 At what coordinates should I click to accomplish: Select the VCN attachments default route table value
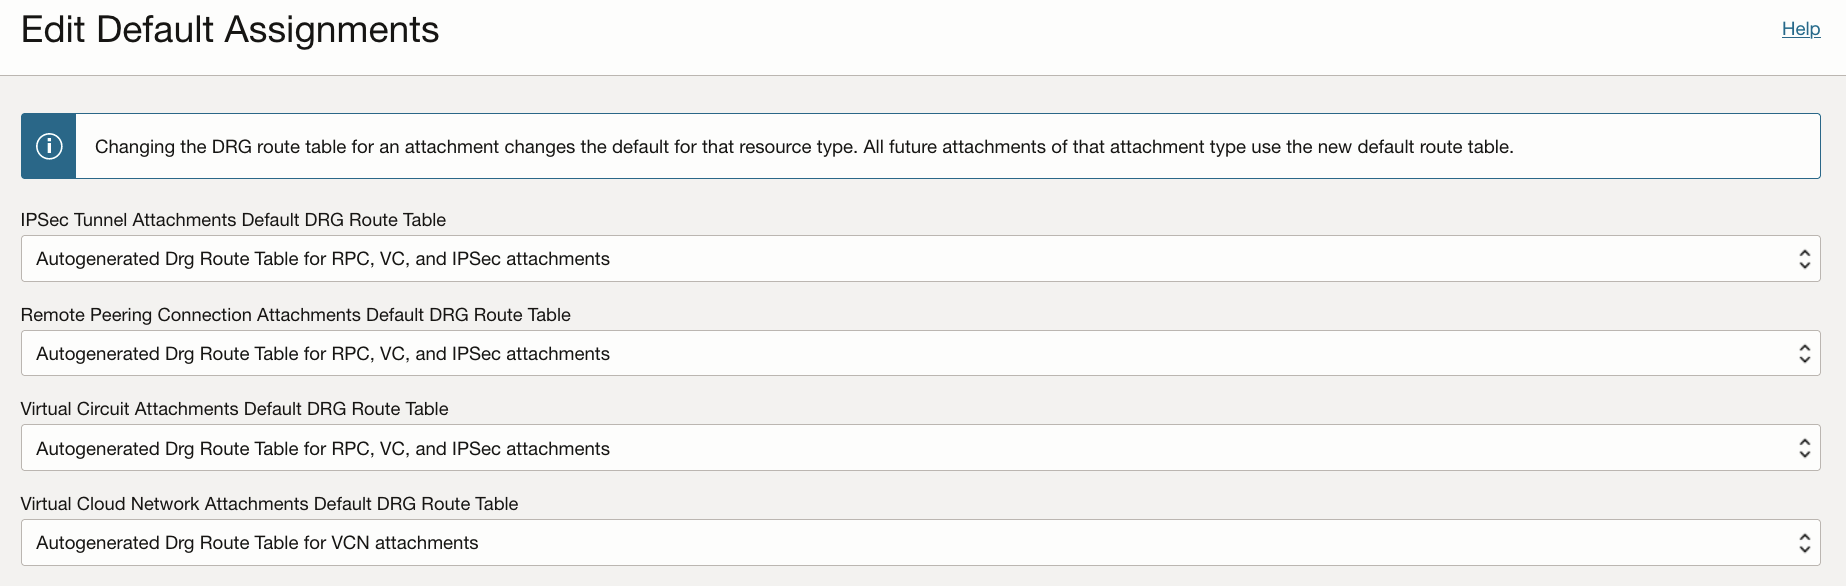click(257, 542)
